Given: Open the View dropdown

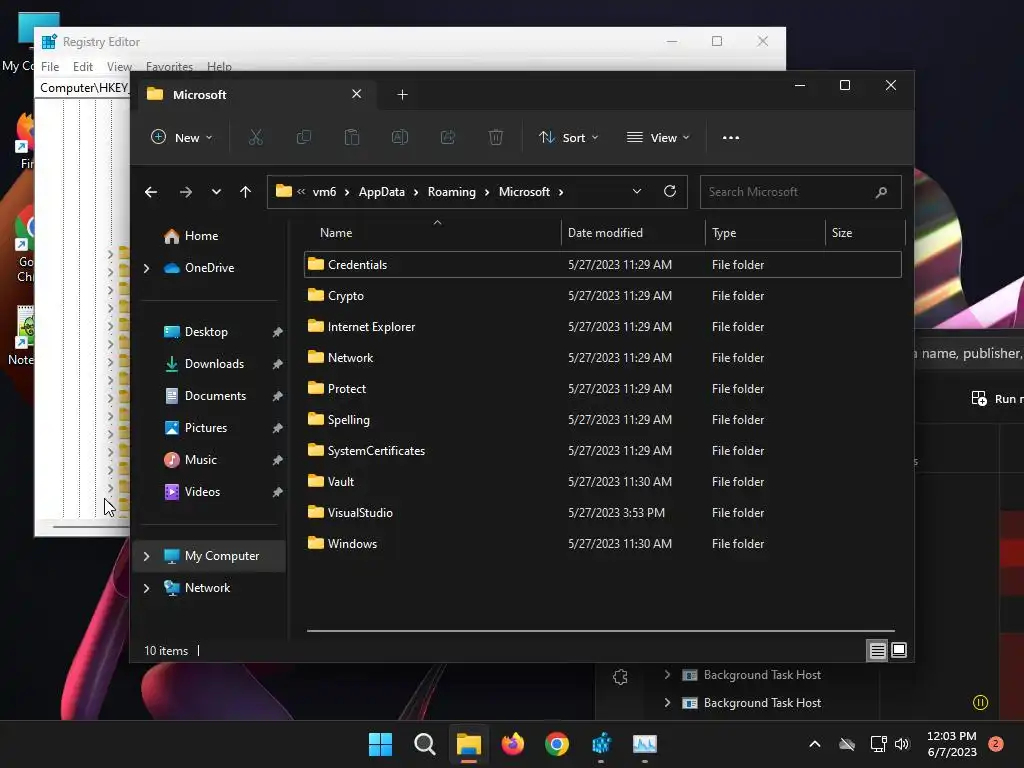Looking at the screenshot, I should pos(658,138).
